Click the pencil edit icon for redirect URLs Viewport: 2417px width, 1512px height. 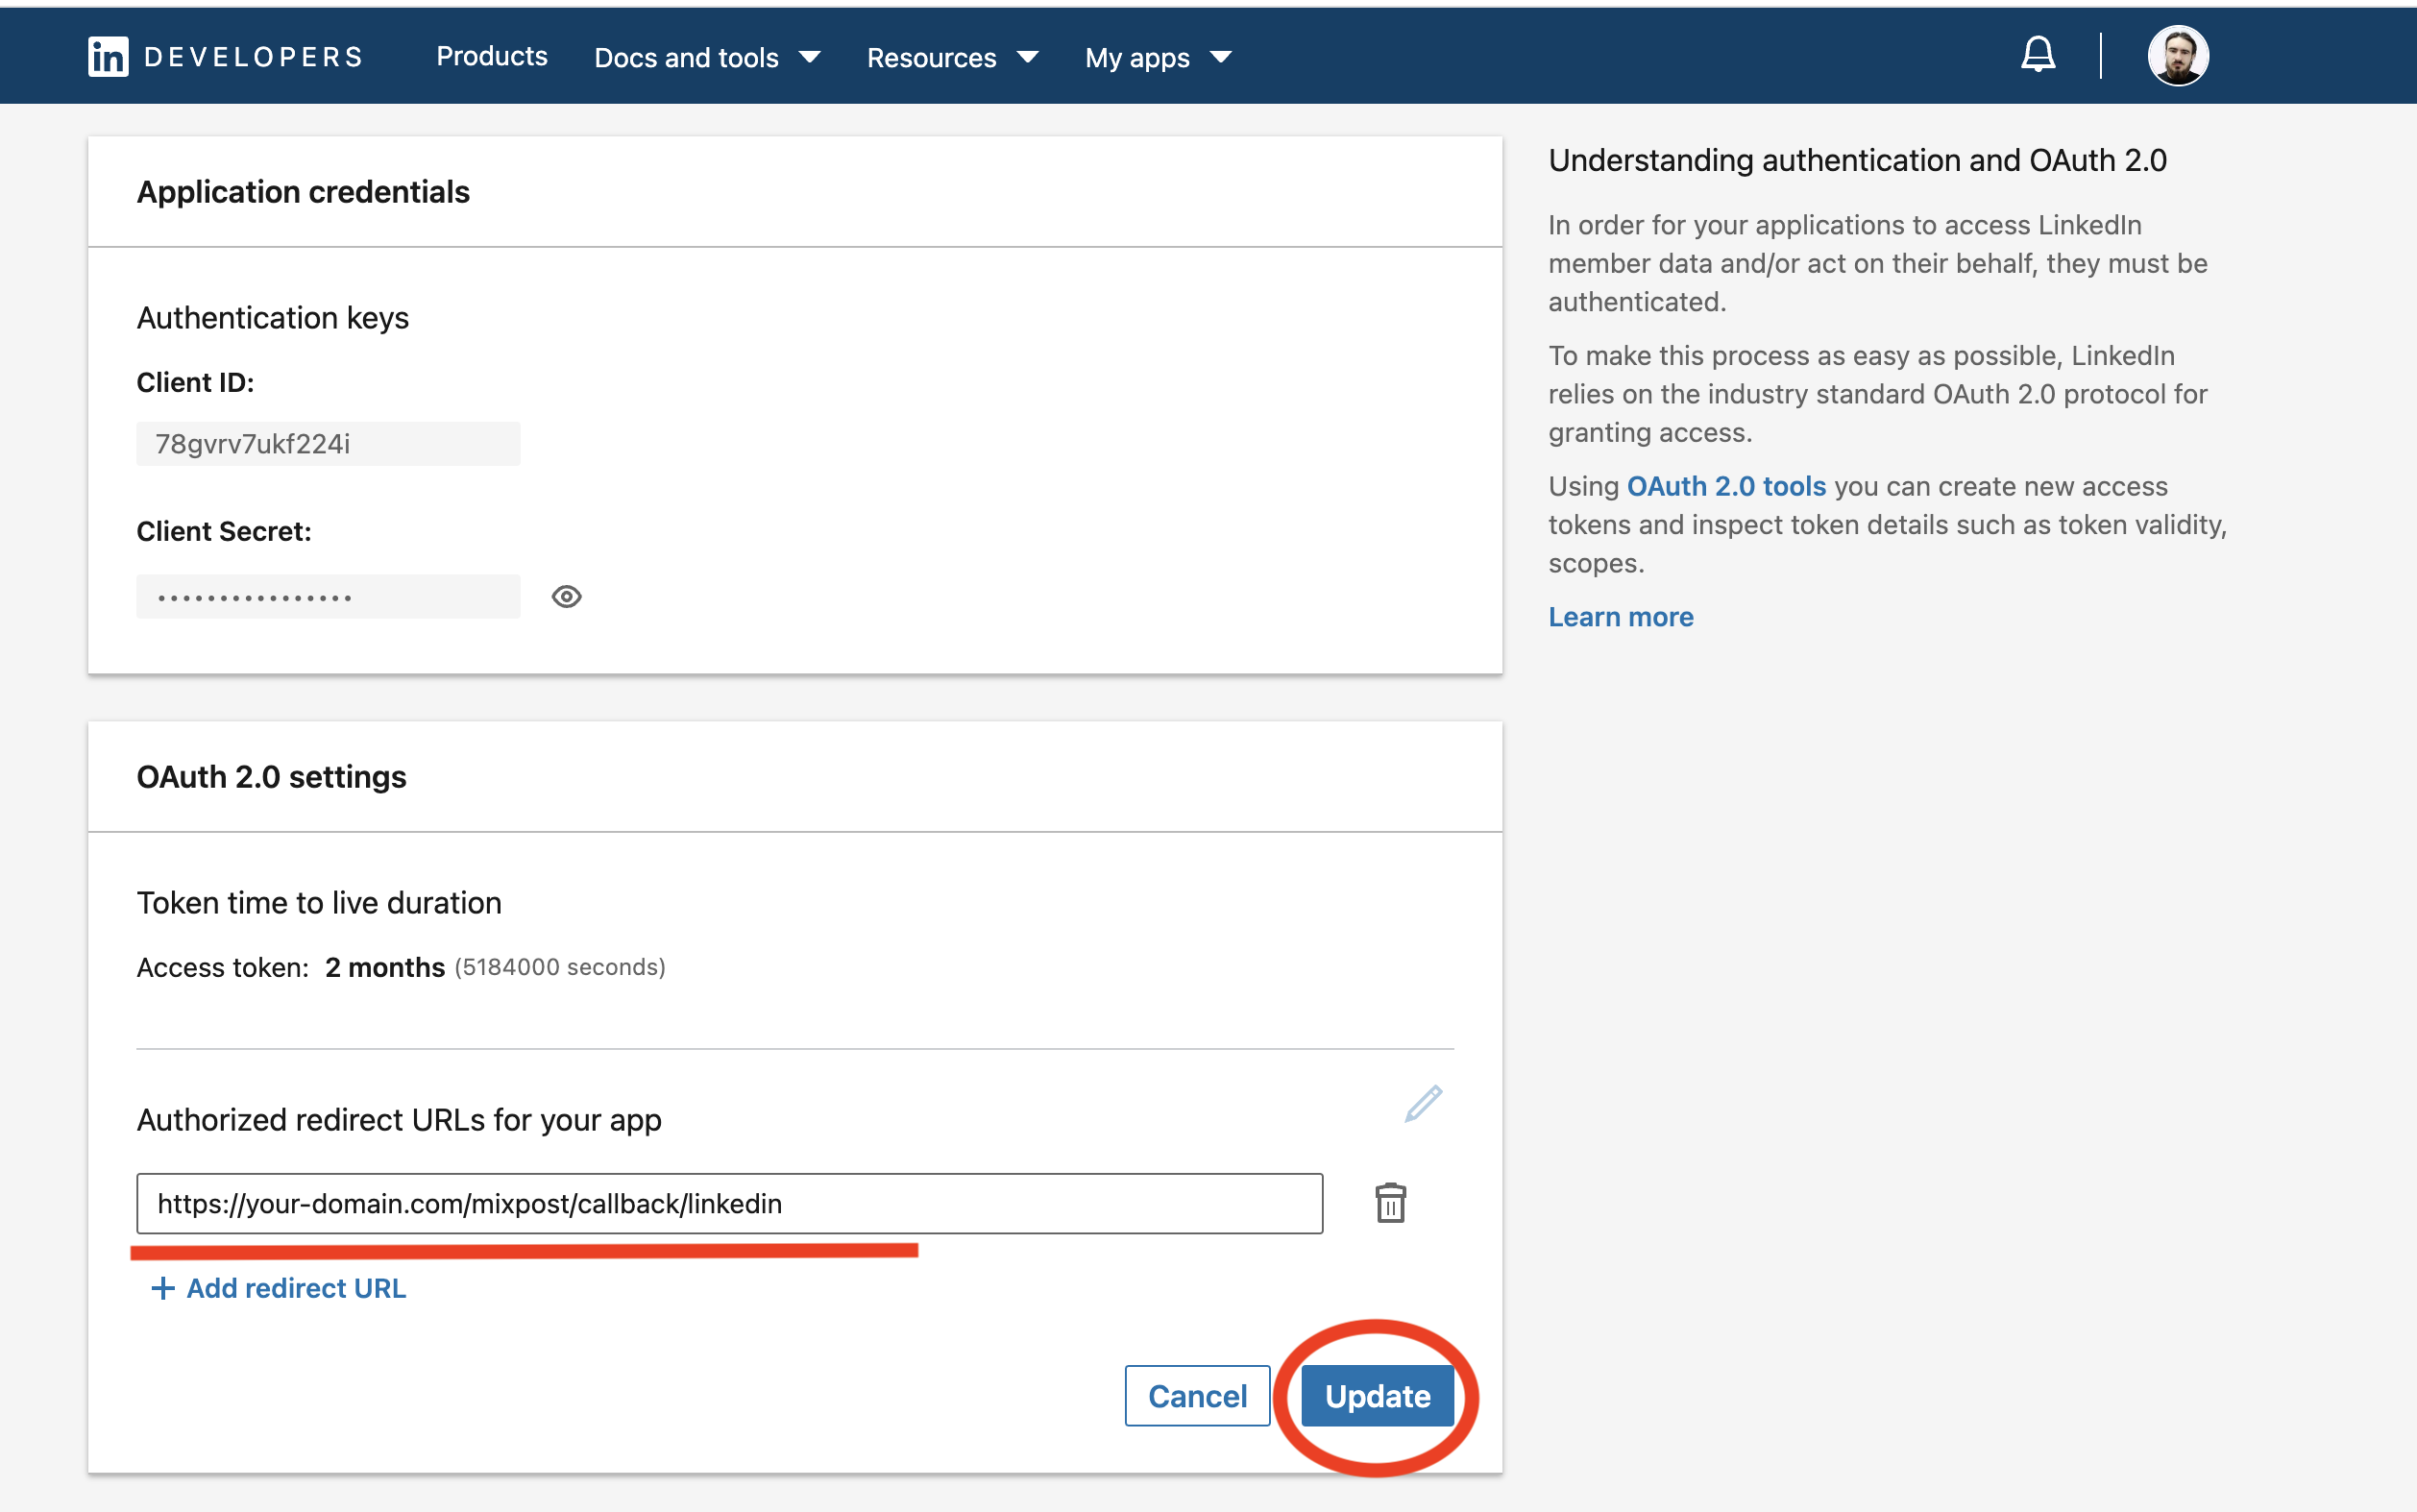coord(1423,1104)
